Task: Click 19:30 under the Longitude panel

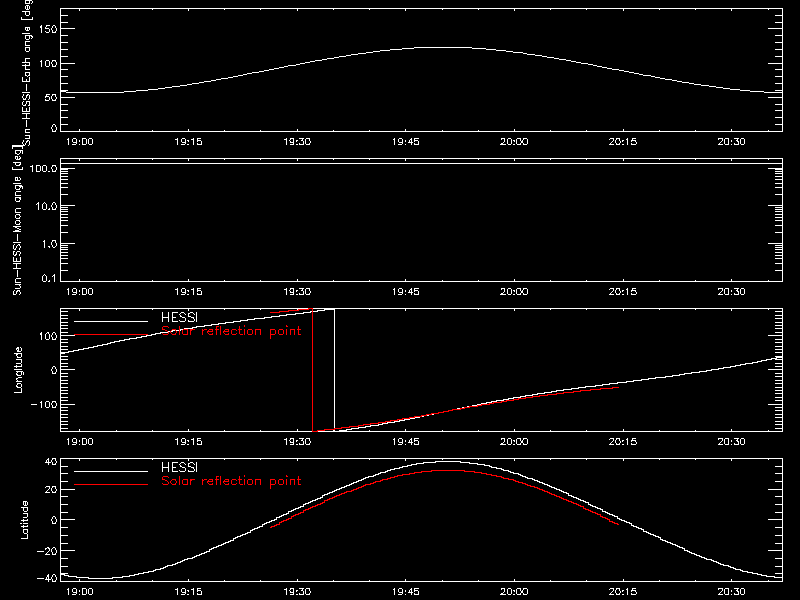Action: click(297, 442)
